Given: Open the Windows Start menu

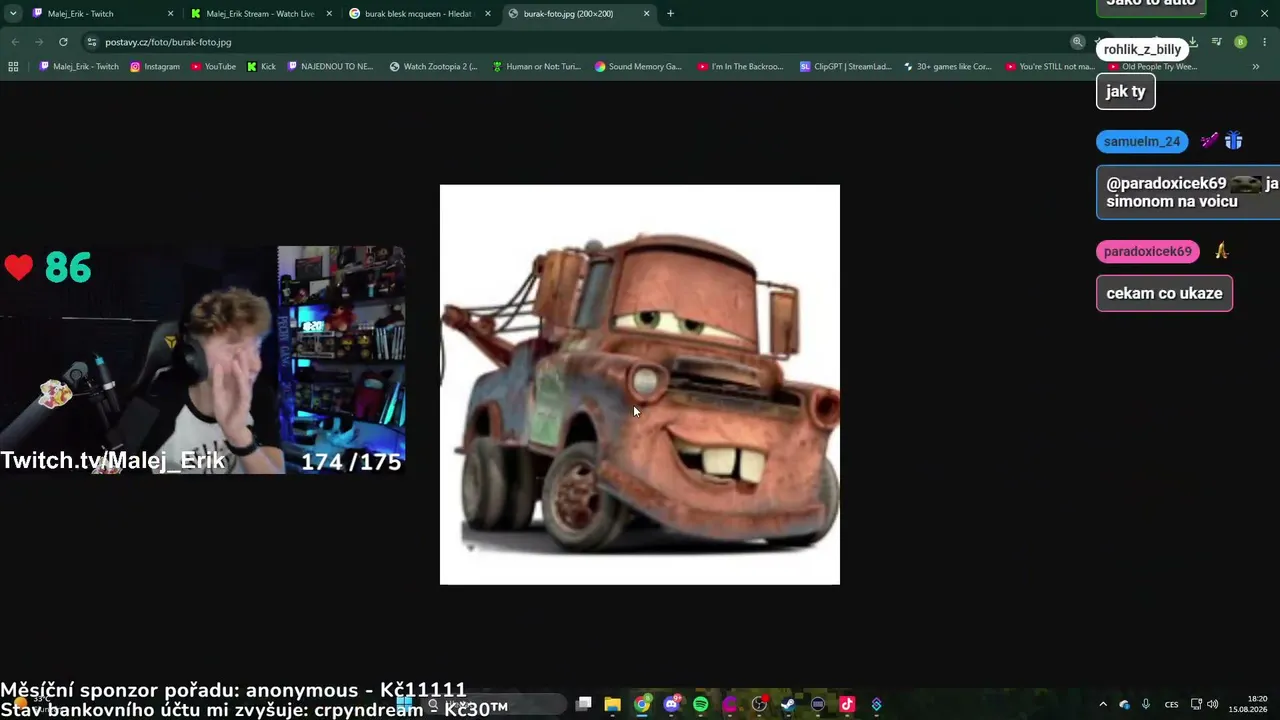Looking at the screenshot, I should point(405,704).
